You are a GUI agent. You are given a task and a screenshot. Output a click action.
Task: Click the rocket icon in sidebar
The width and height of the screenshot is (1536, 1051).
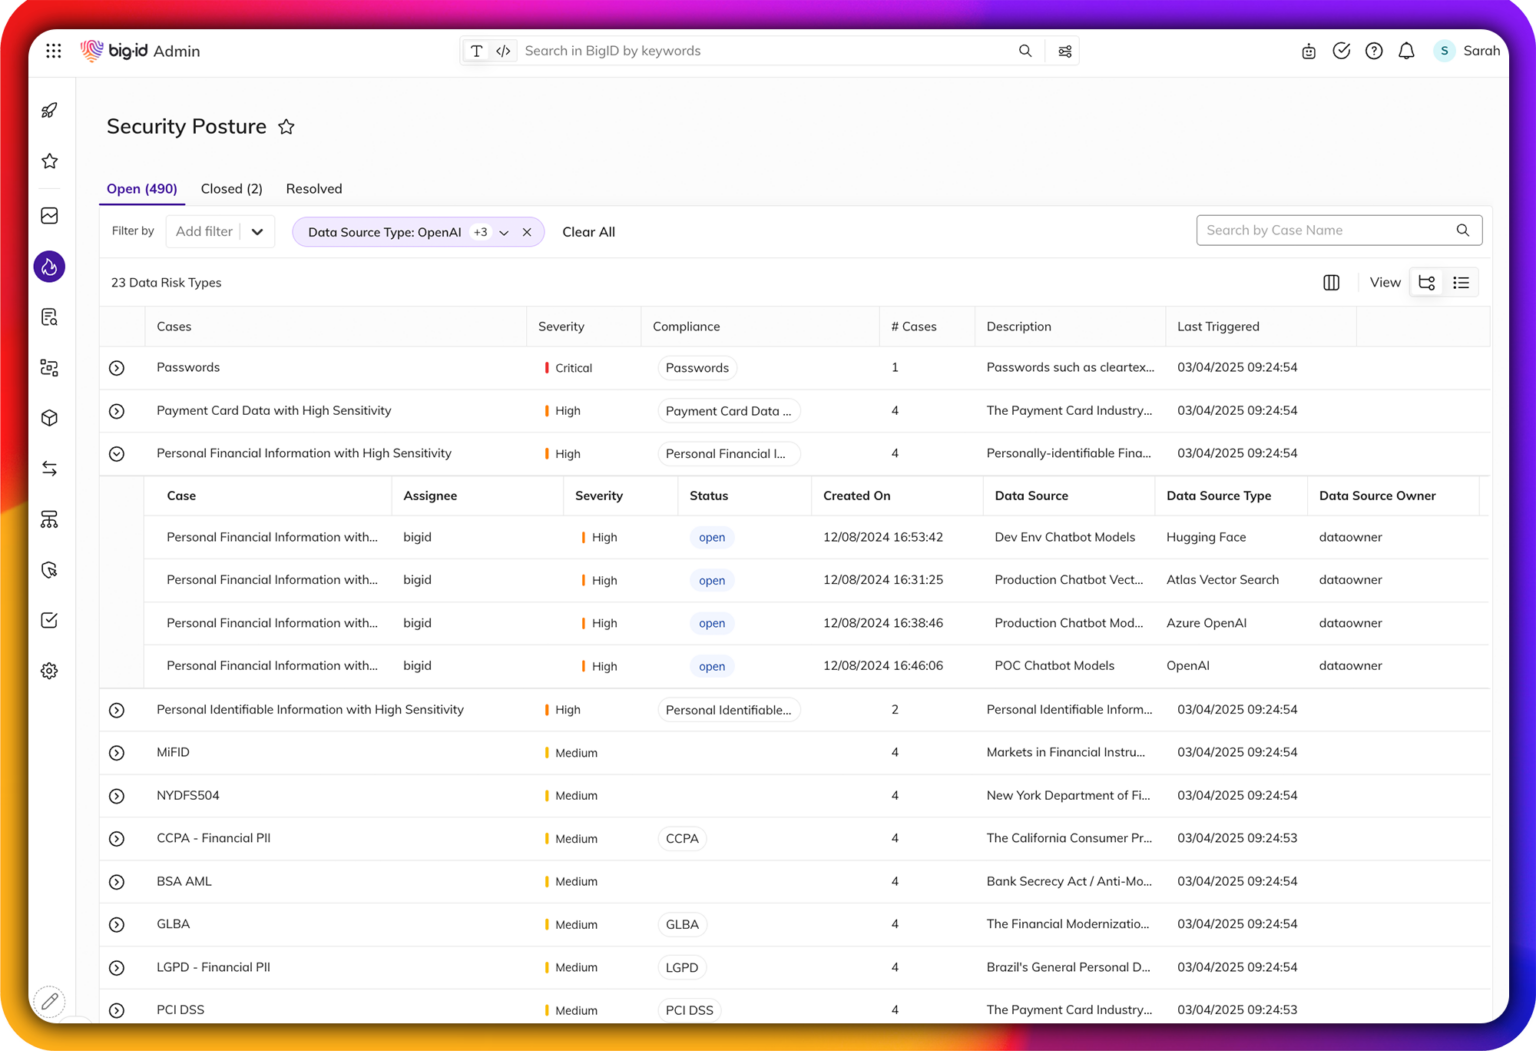pyautogui.click(x=49, y=110)
